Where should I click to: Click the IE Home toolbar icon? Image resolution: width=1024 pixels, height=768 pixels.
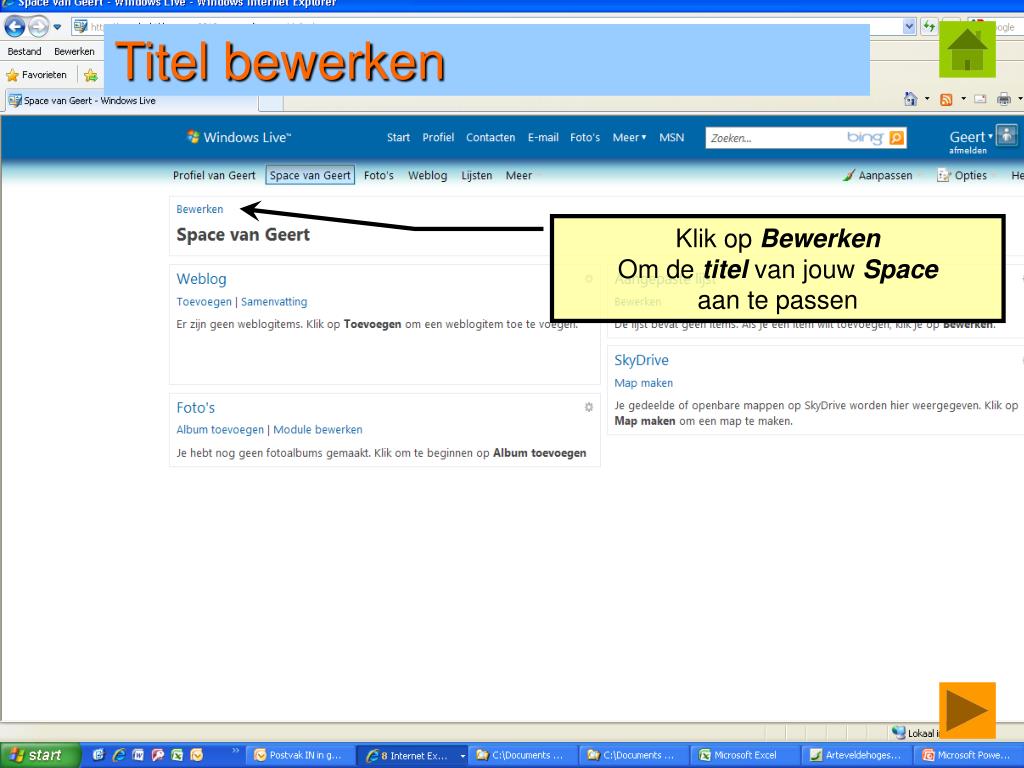[910, 99]
